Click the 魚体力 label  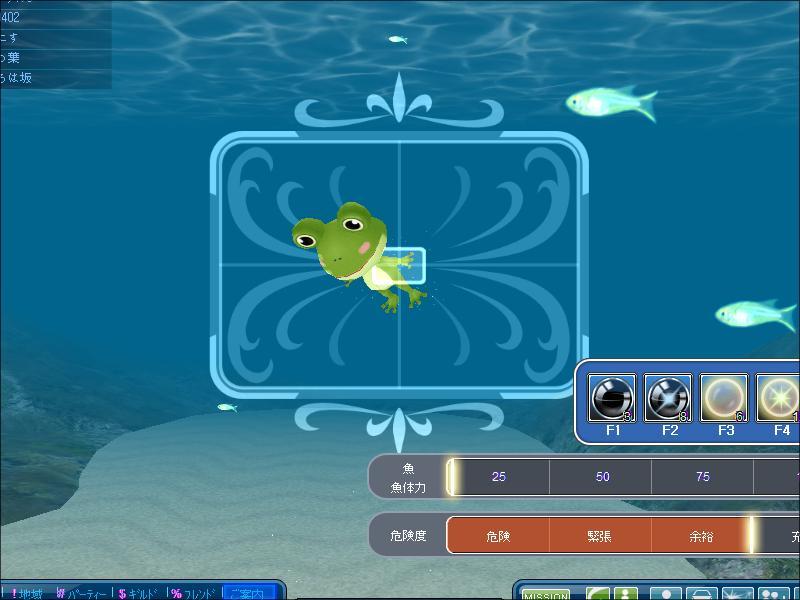pyautogui.click(x=408, y=488)
